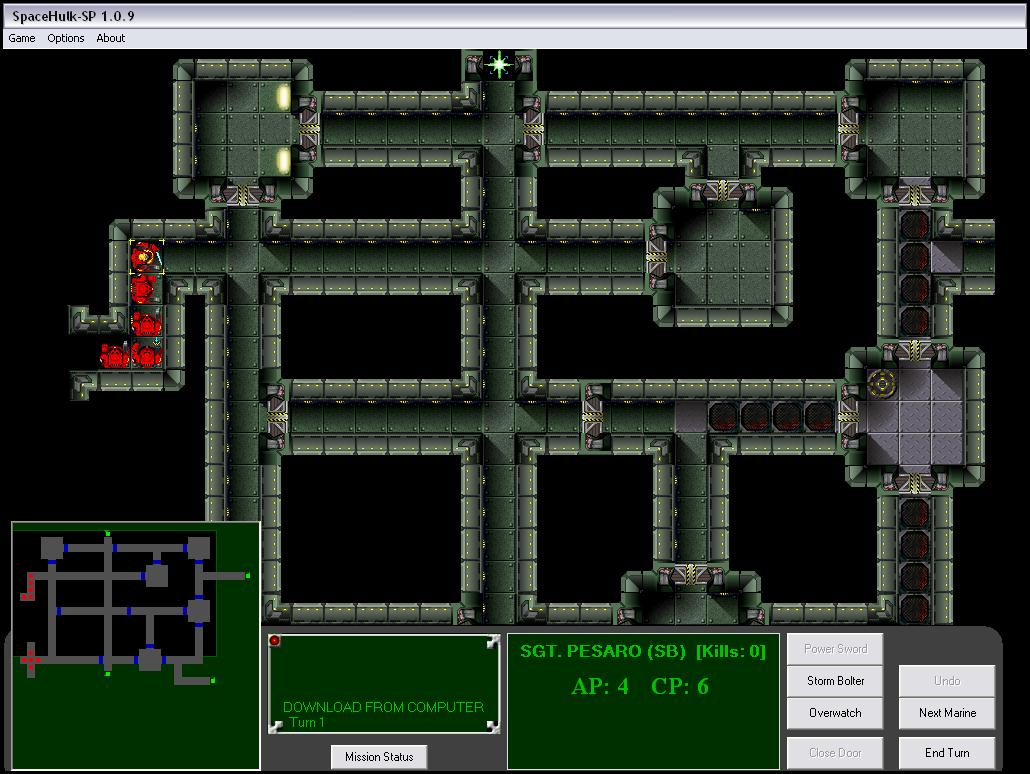Click the door in the middle of the lower corridor
This screenshot has width=1030, height=774.
click(x=592, y=417)
